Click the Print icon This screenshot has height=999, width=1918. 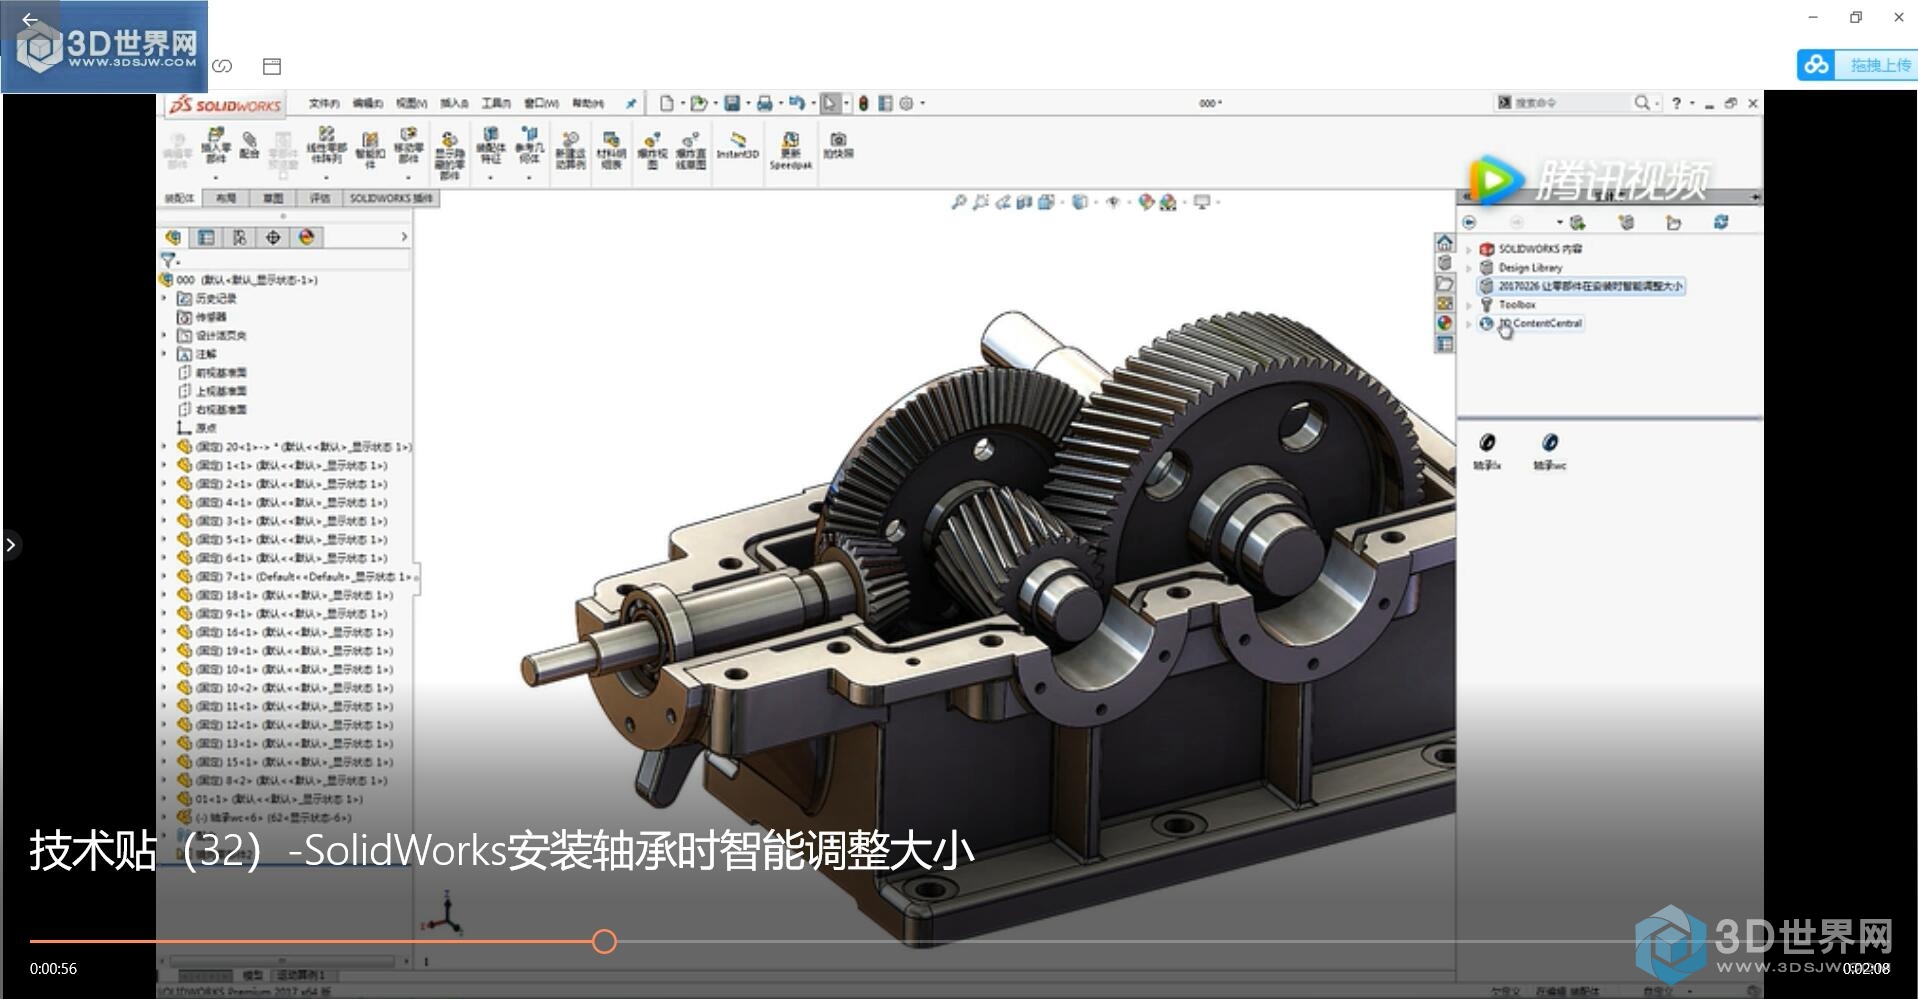(765, 103)
